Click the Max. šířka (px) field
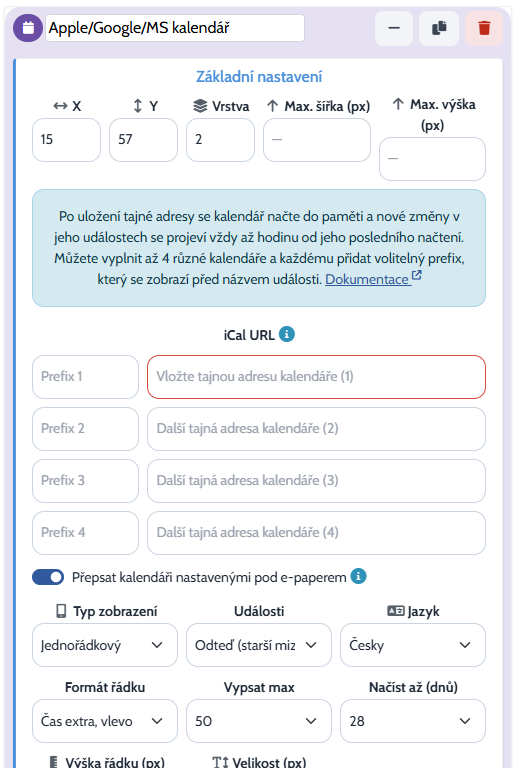Screen dimensions: 516x768 click(317, 140)
